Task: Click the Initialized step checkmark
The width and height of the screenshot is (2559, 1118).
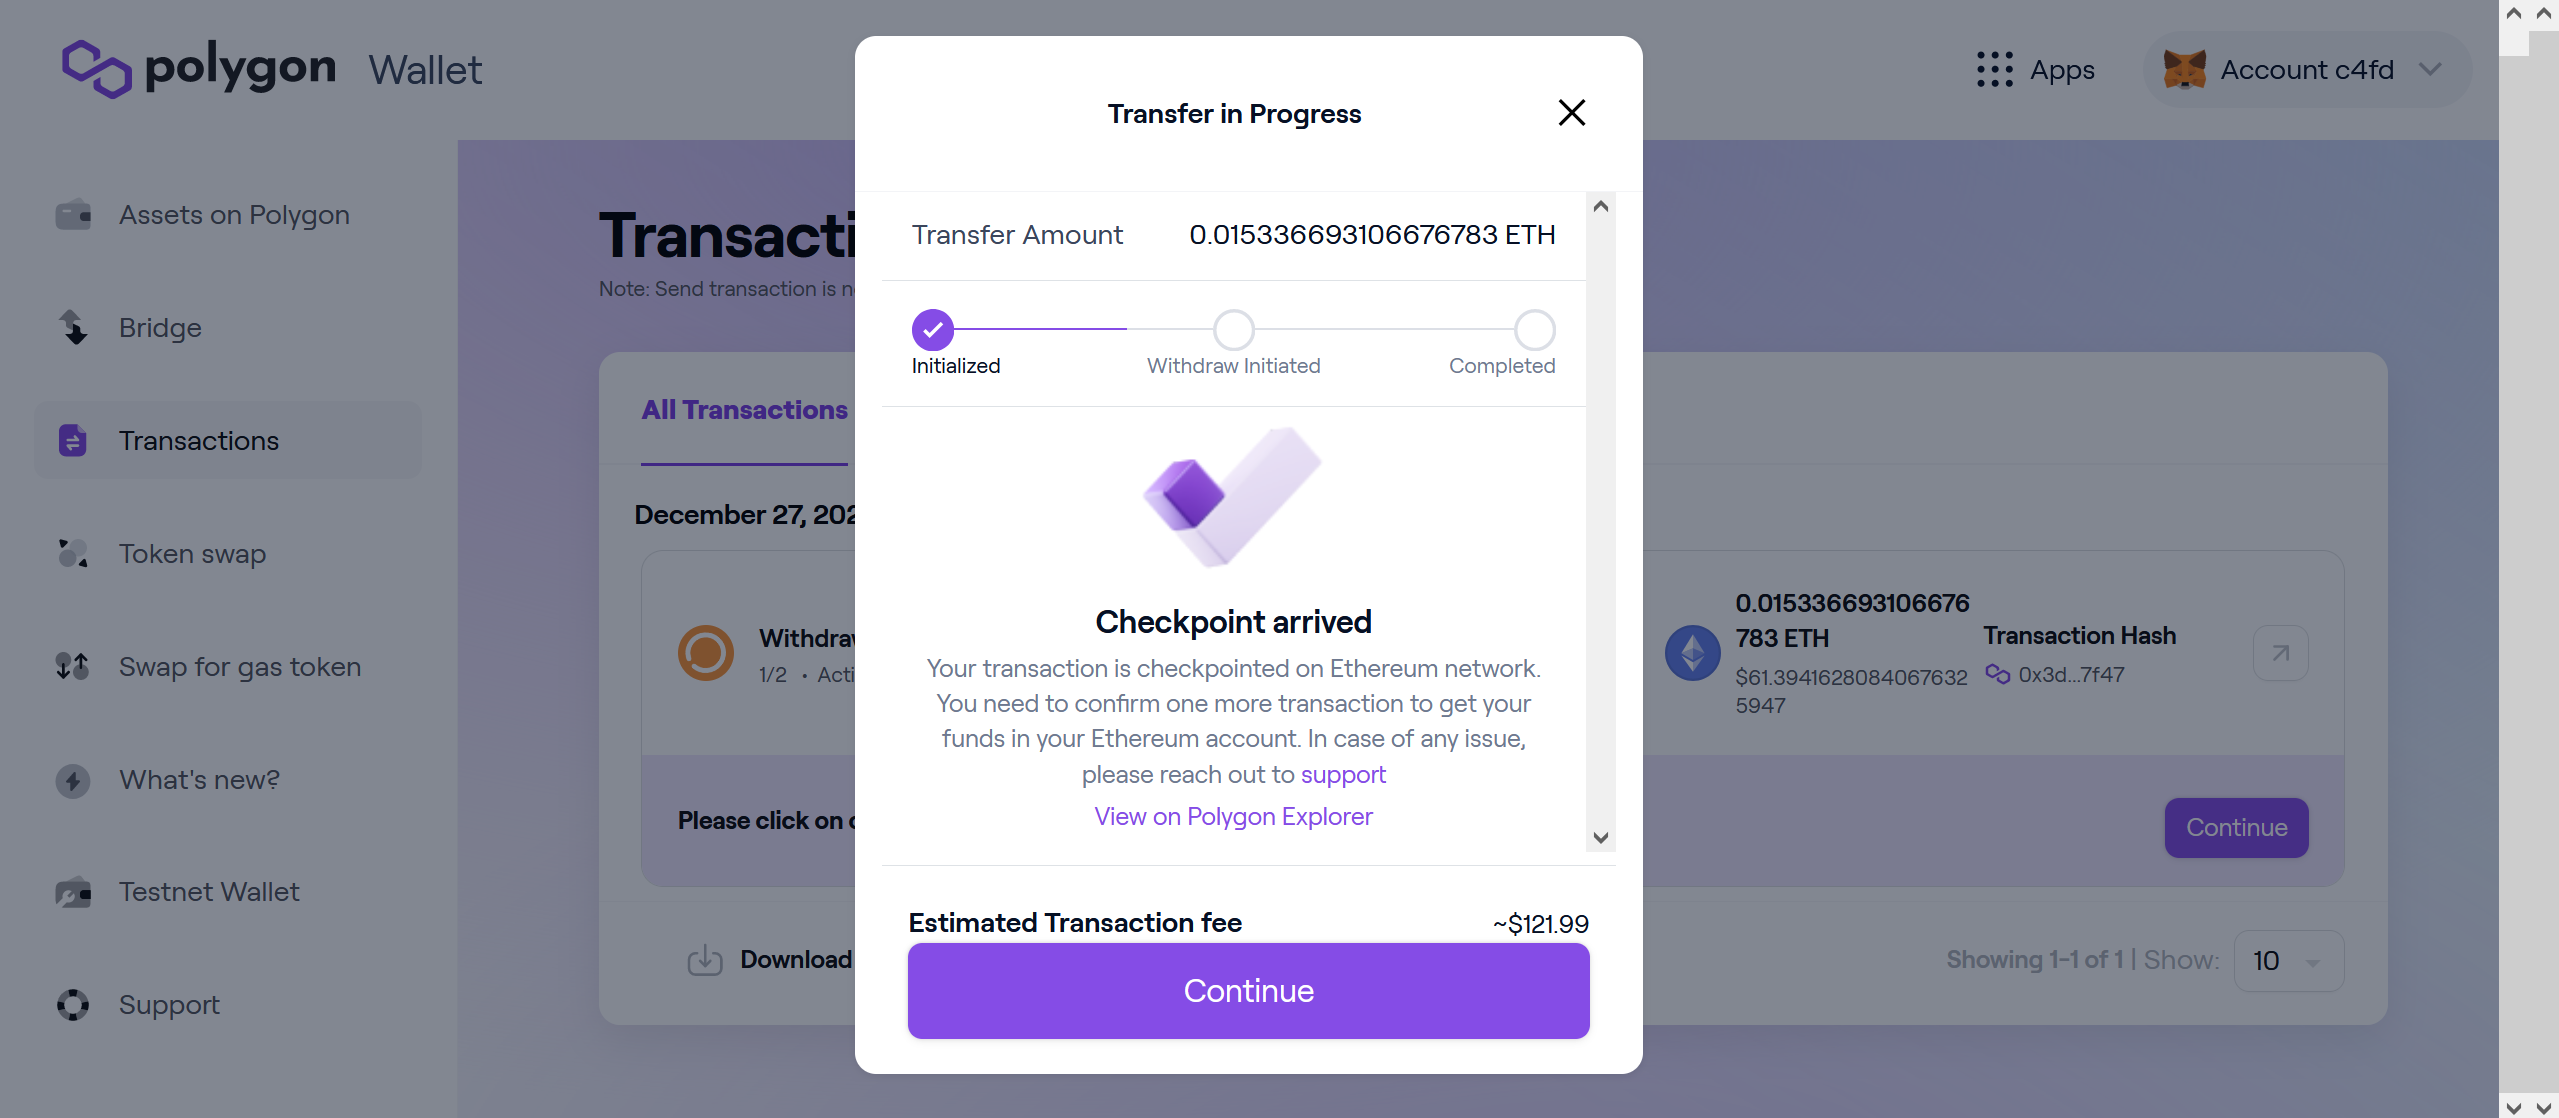Action: point(932,329)
